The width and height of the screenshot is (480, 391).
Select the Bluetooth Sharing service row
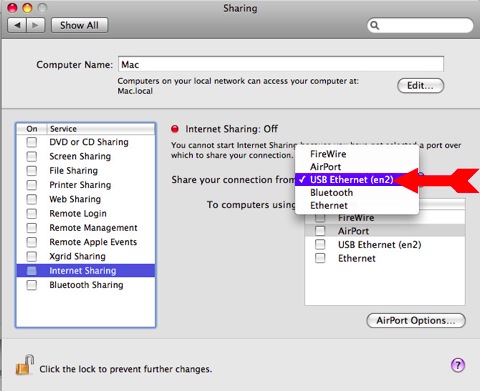[x=86, y=285]
